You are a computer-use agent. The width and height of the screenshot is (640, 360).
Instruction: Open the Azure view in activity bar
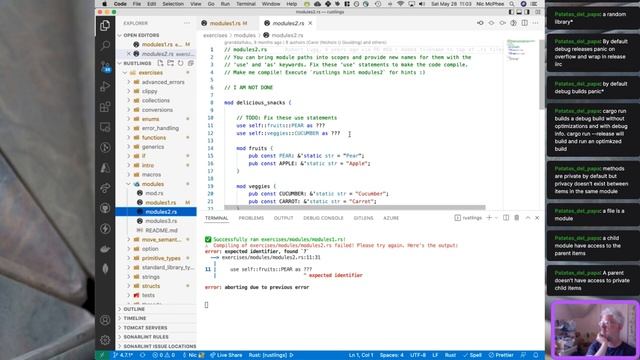click(105, 167)
